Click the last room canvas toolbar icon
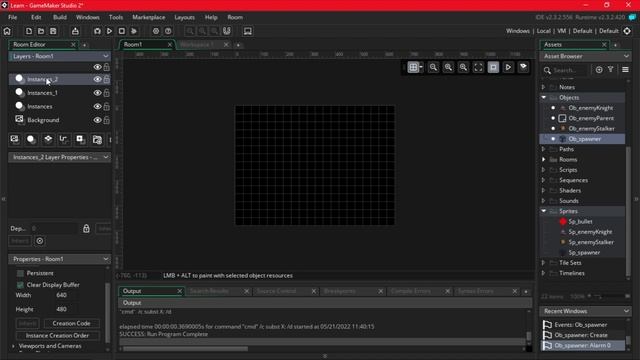The image size is (640, 360). 523,67
